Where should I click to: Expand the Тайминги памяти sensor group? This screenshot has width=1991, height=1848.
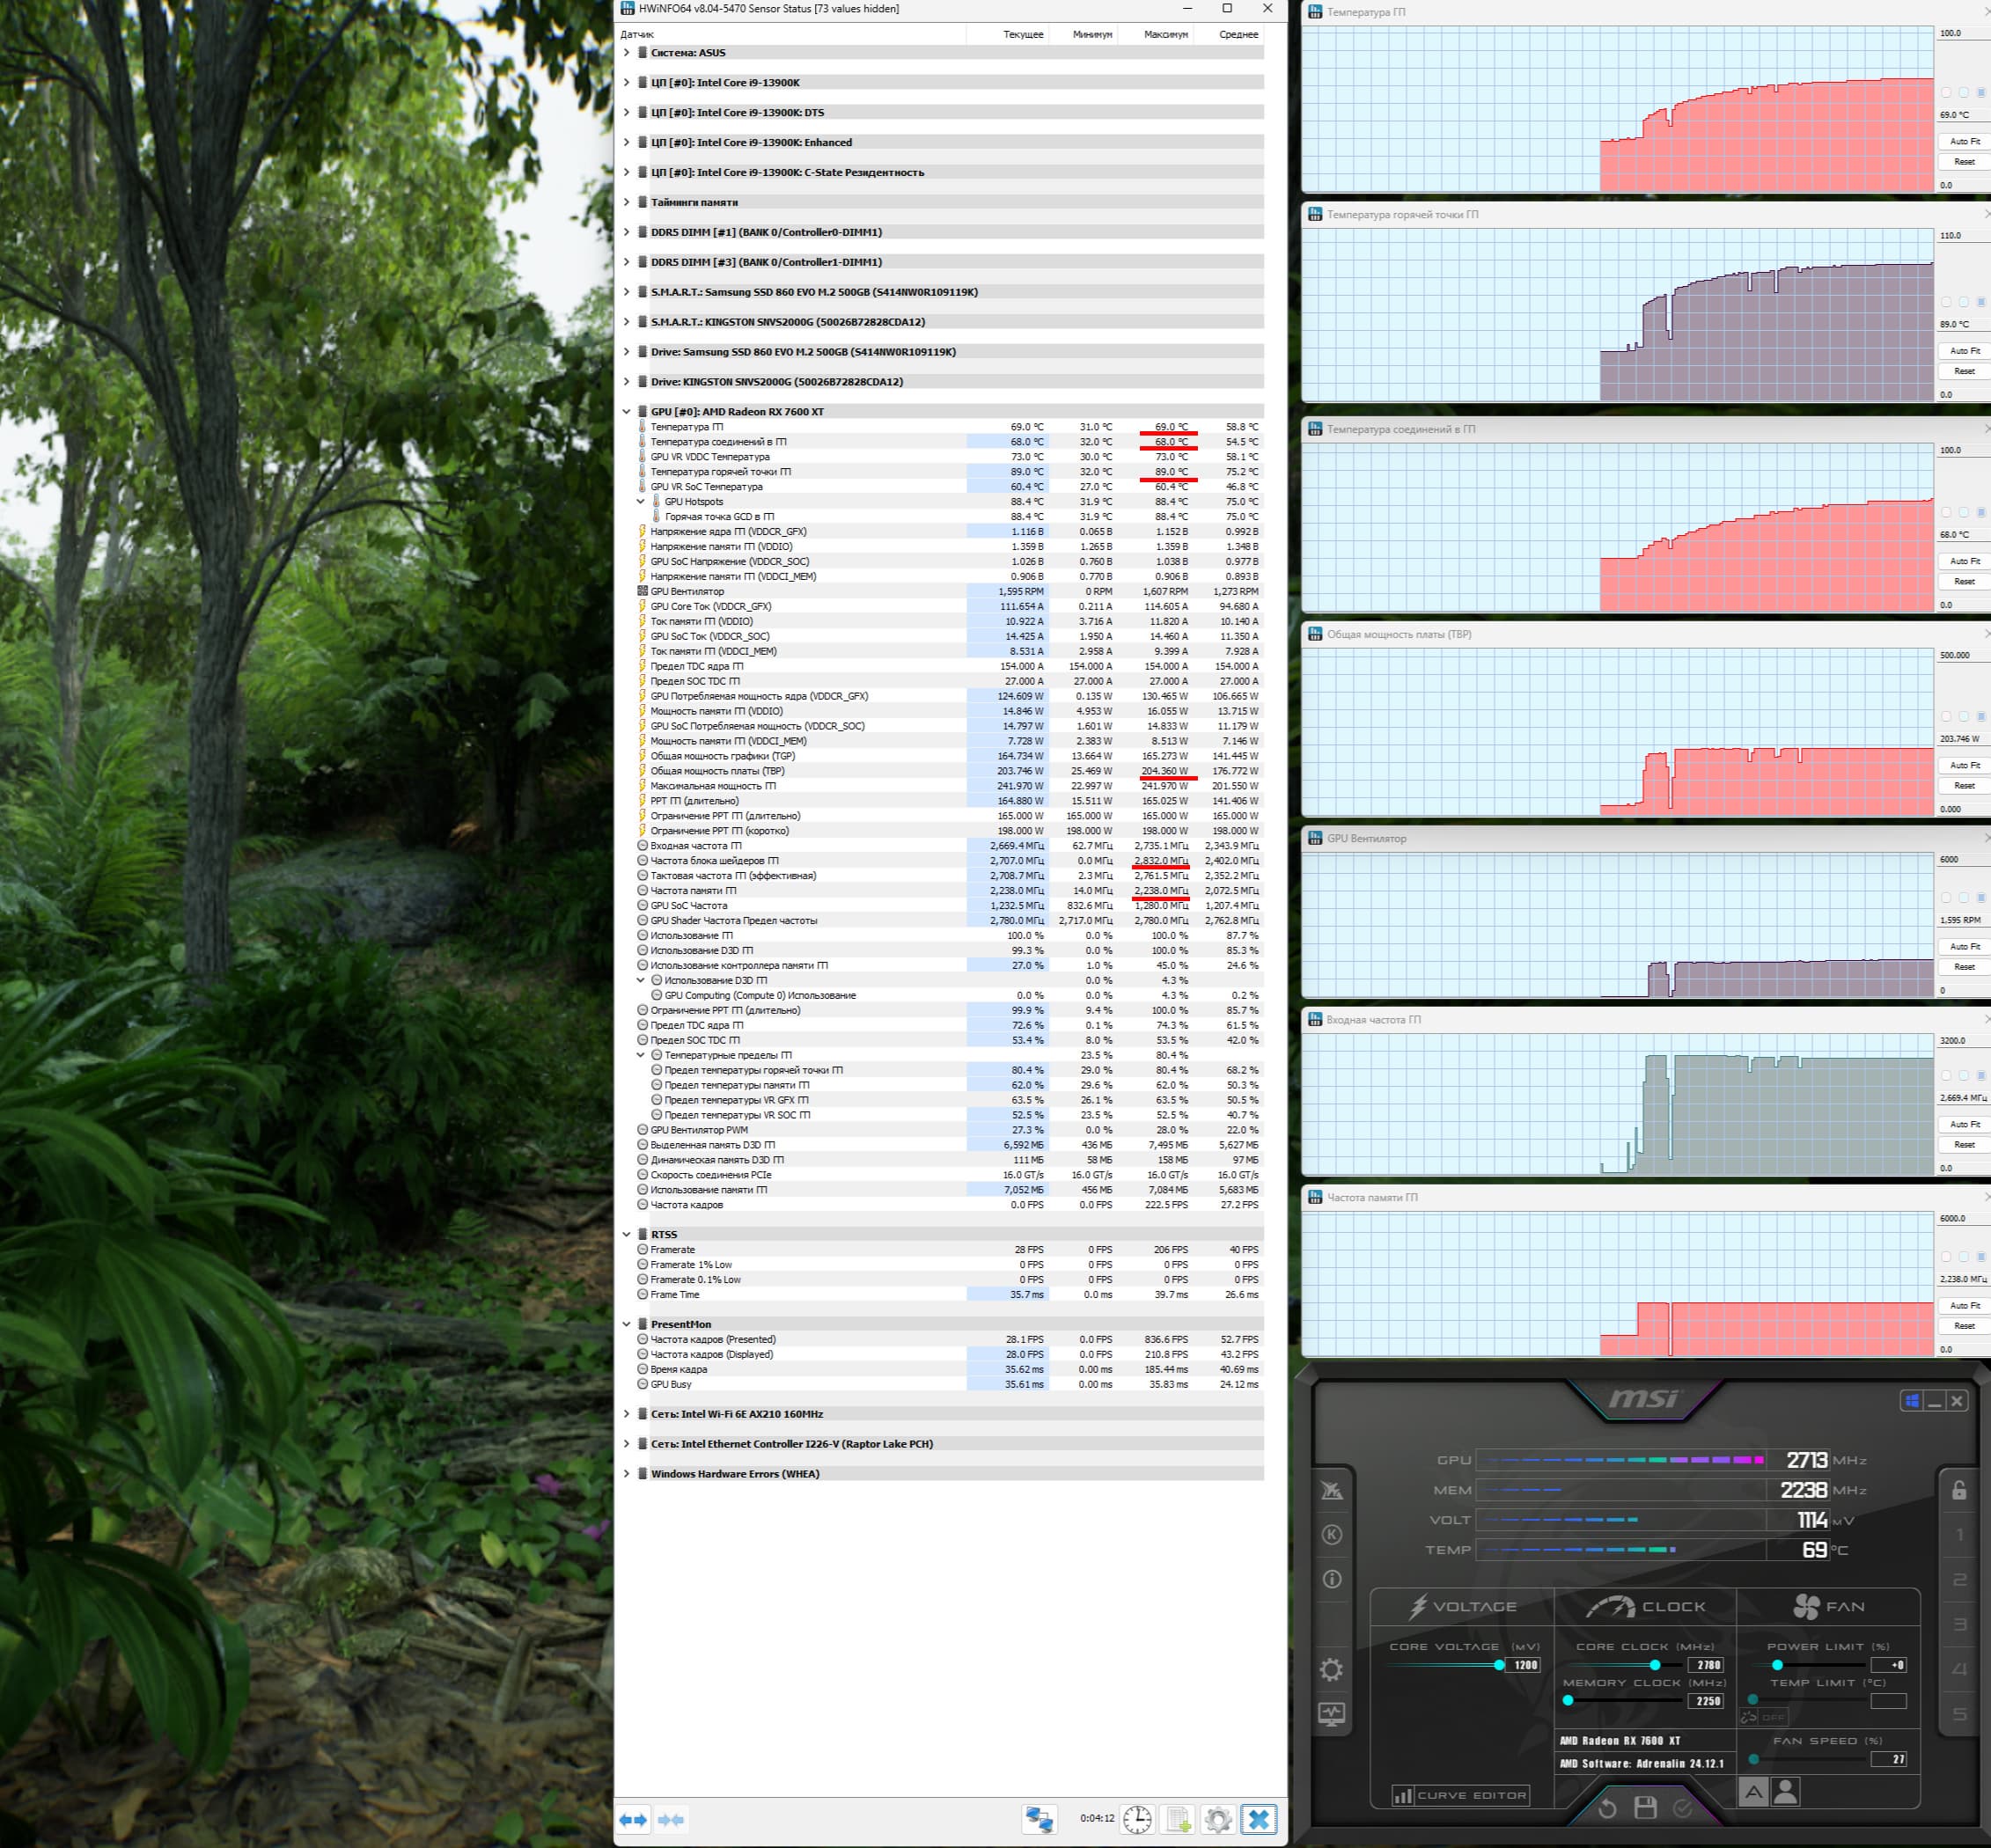[x=627, y=202]
